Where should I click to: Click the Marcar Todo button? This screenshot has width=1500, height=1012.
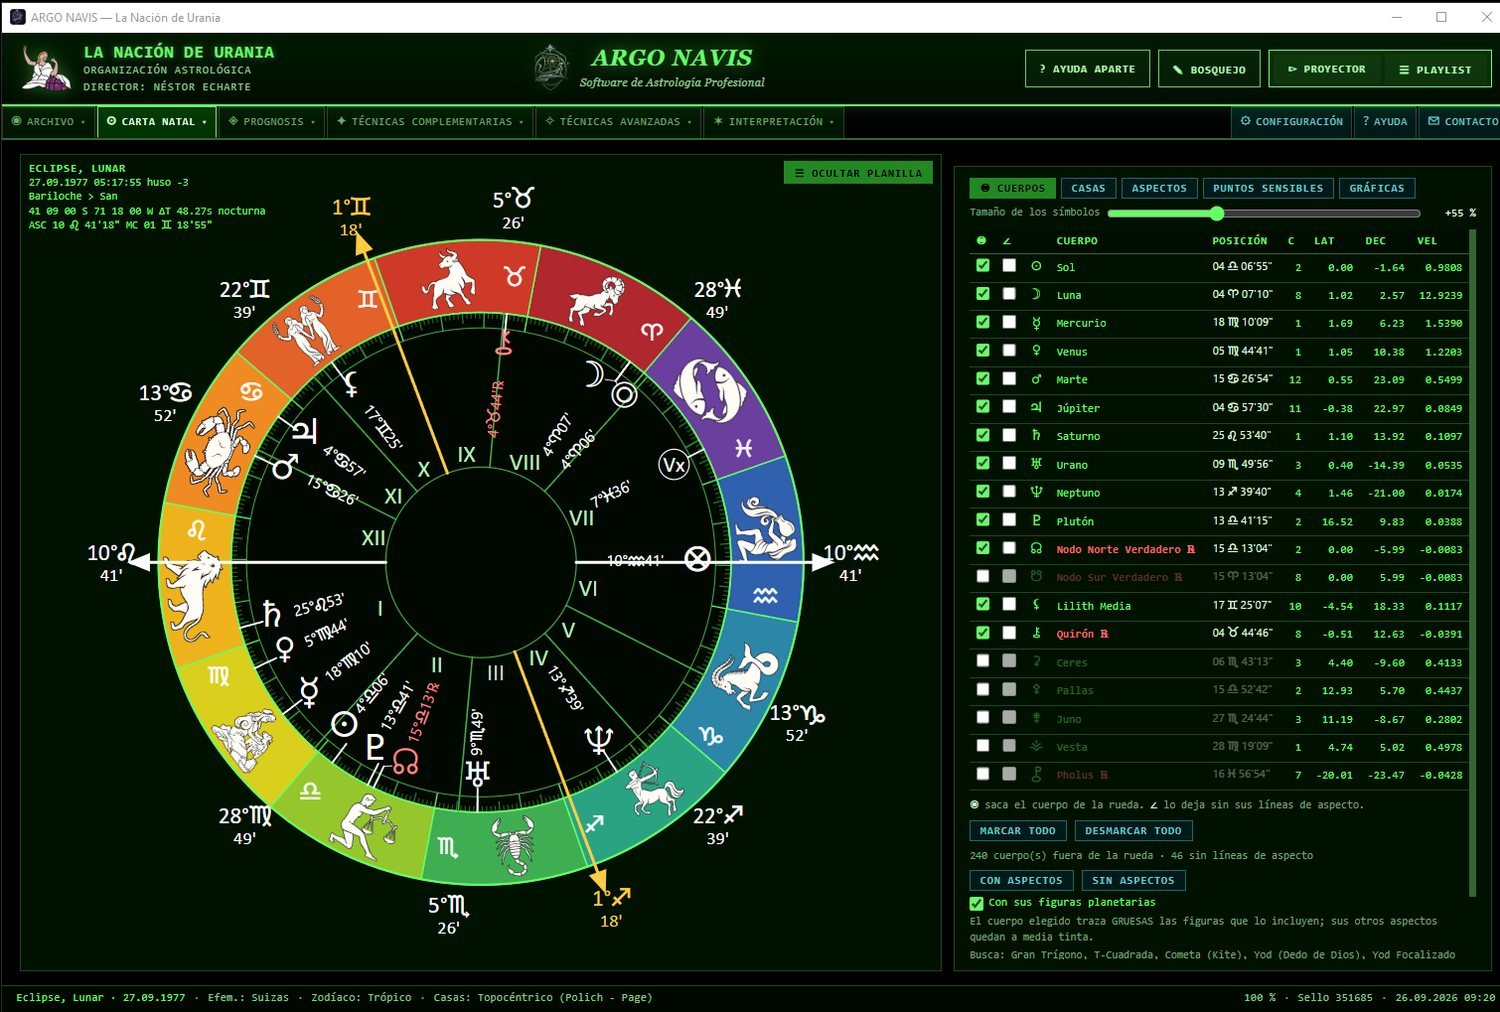[x=1017, y=831]
